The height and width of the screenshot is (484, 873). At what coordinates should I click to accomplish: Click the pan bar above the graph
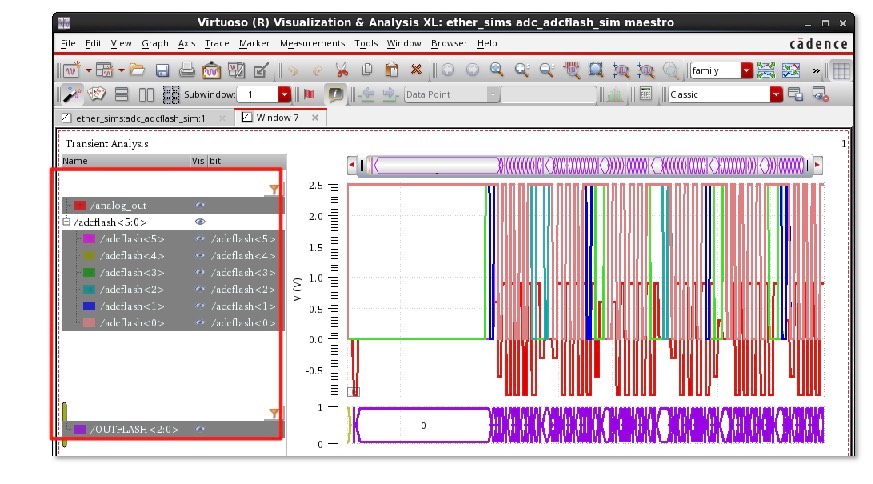(x=584, y=165)
